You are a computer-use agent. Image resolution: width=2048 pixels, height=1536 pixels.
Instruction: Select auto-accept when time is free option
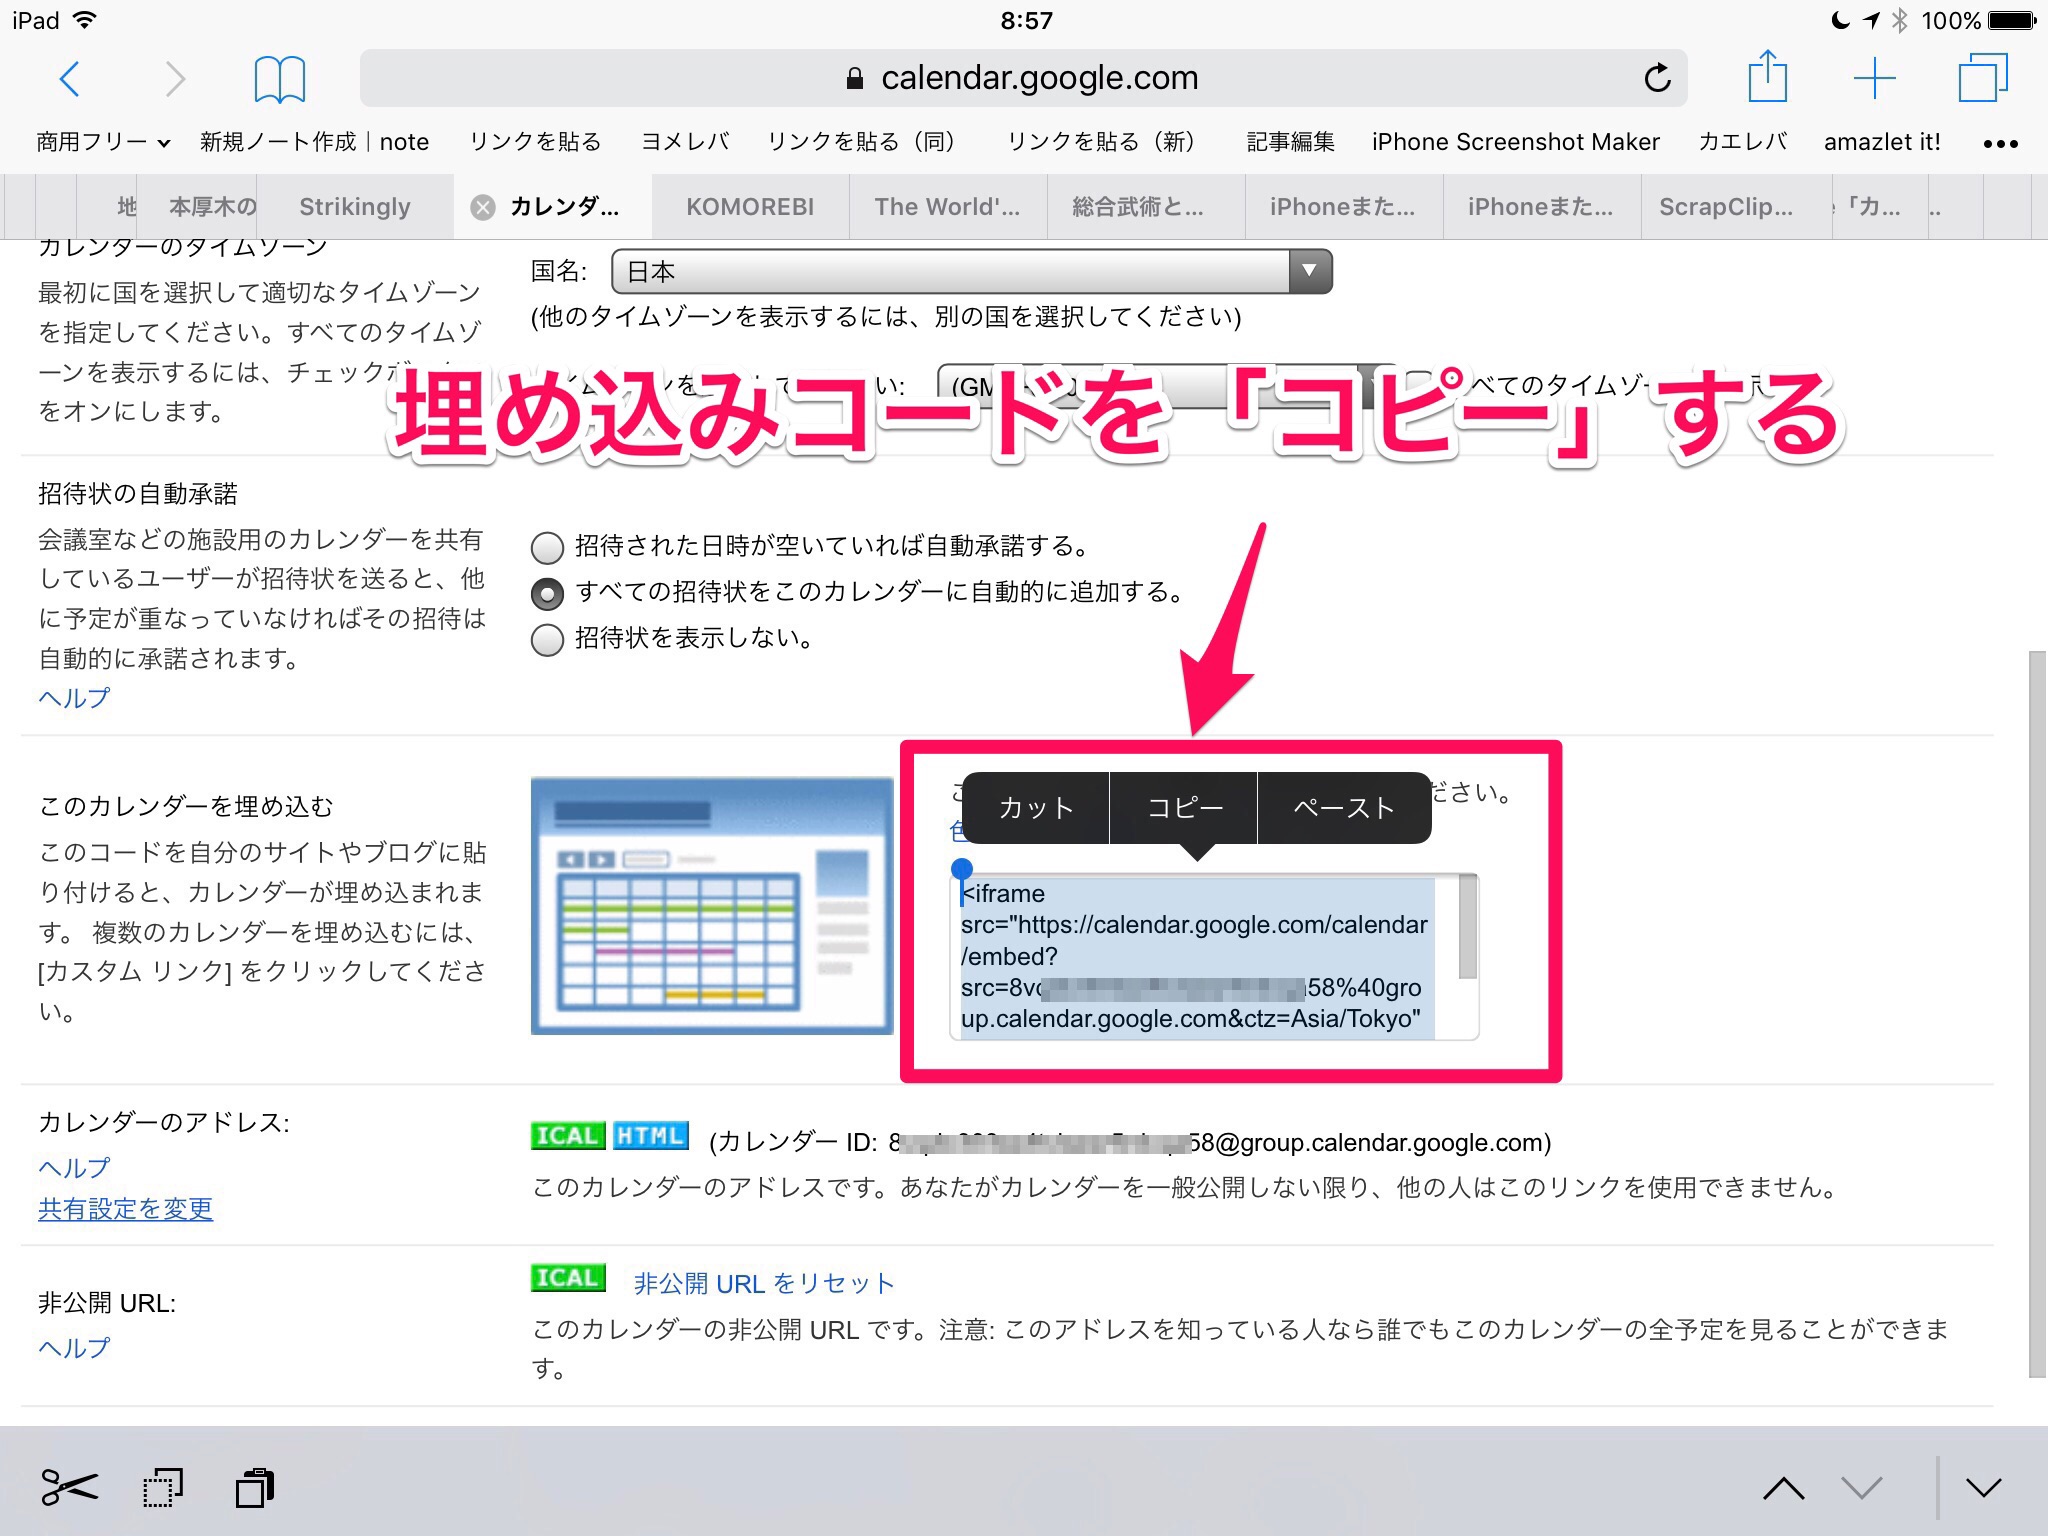[547, 547]
